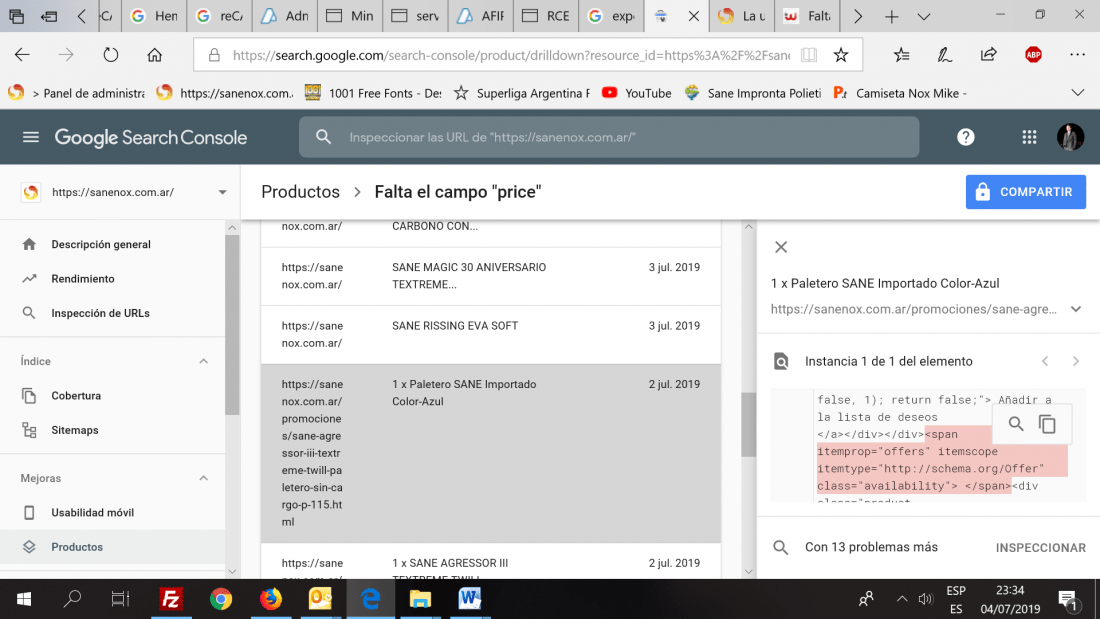Select the 1 x Paletero SANE Importado row
Image resolution: width=1100 pixels, height=619 pixels.
tap(490, 453)
